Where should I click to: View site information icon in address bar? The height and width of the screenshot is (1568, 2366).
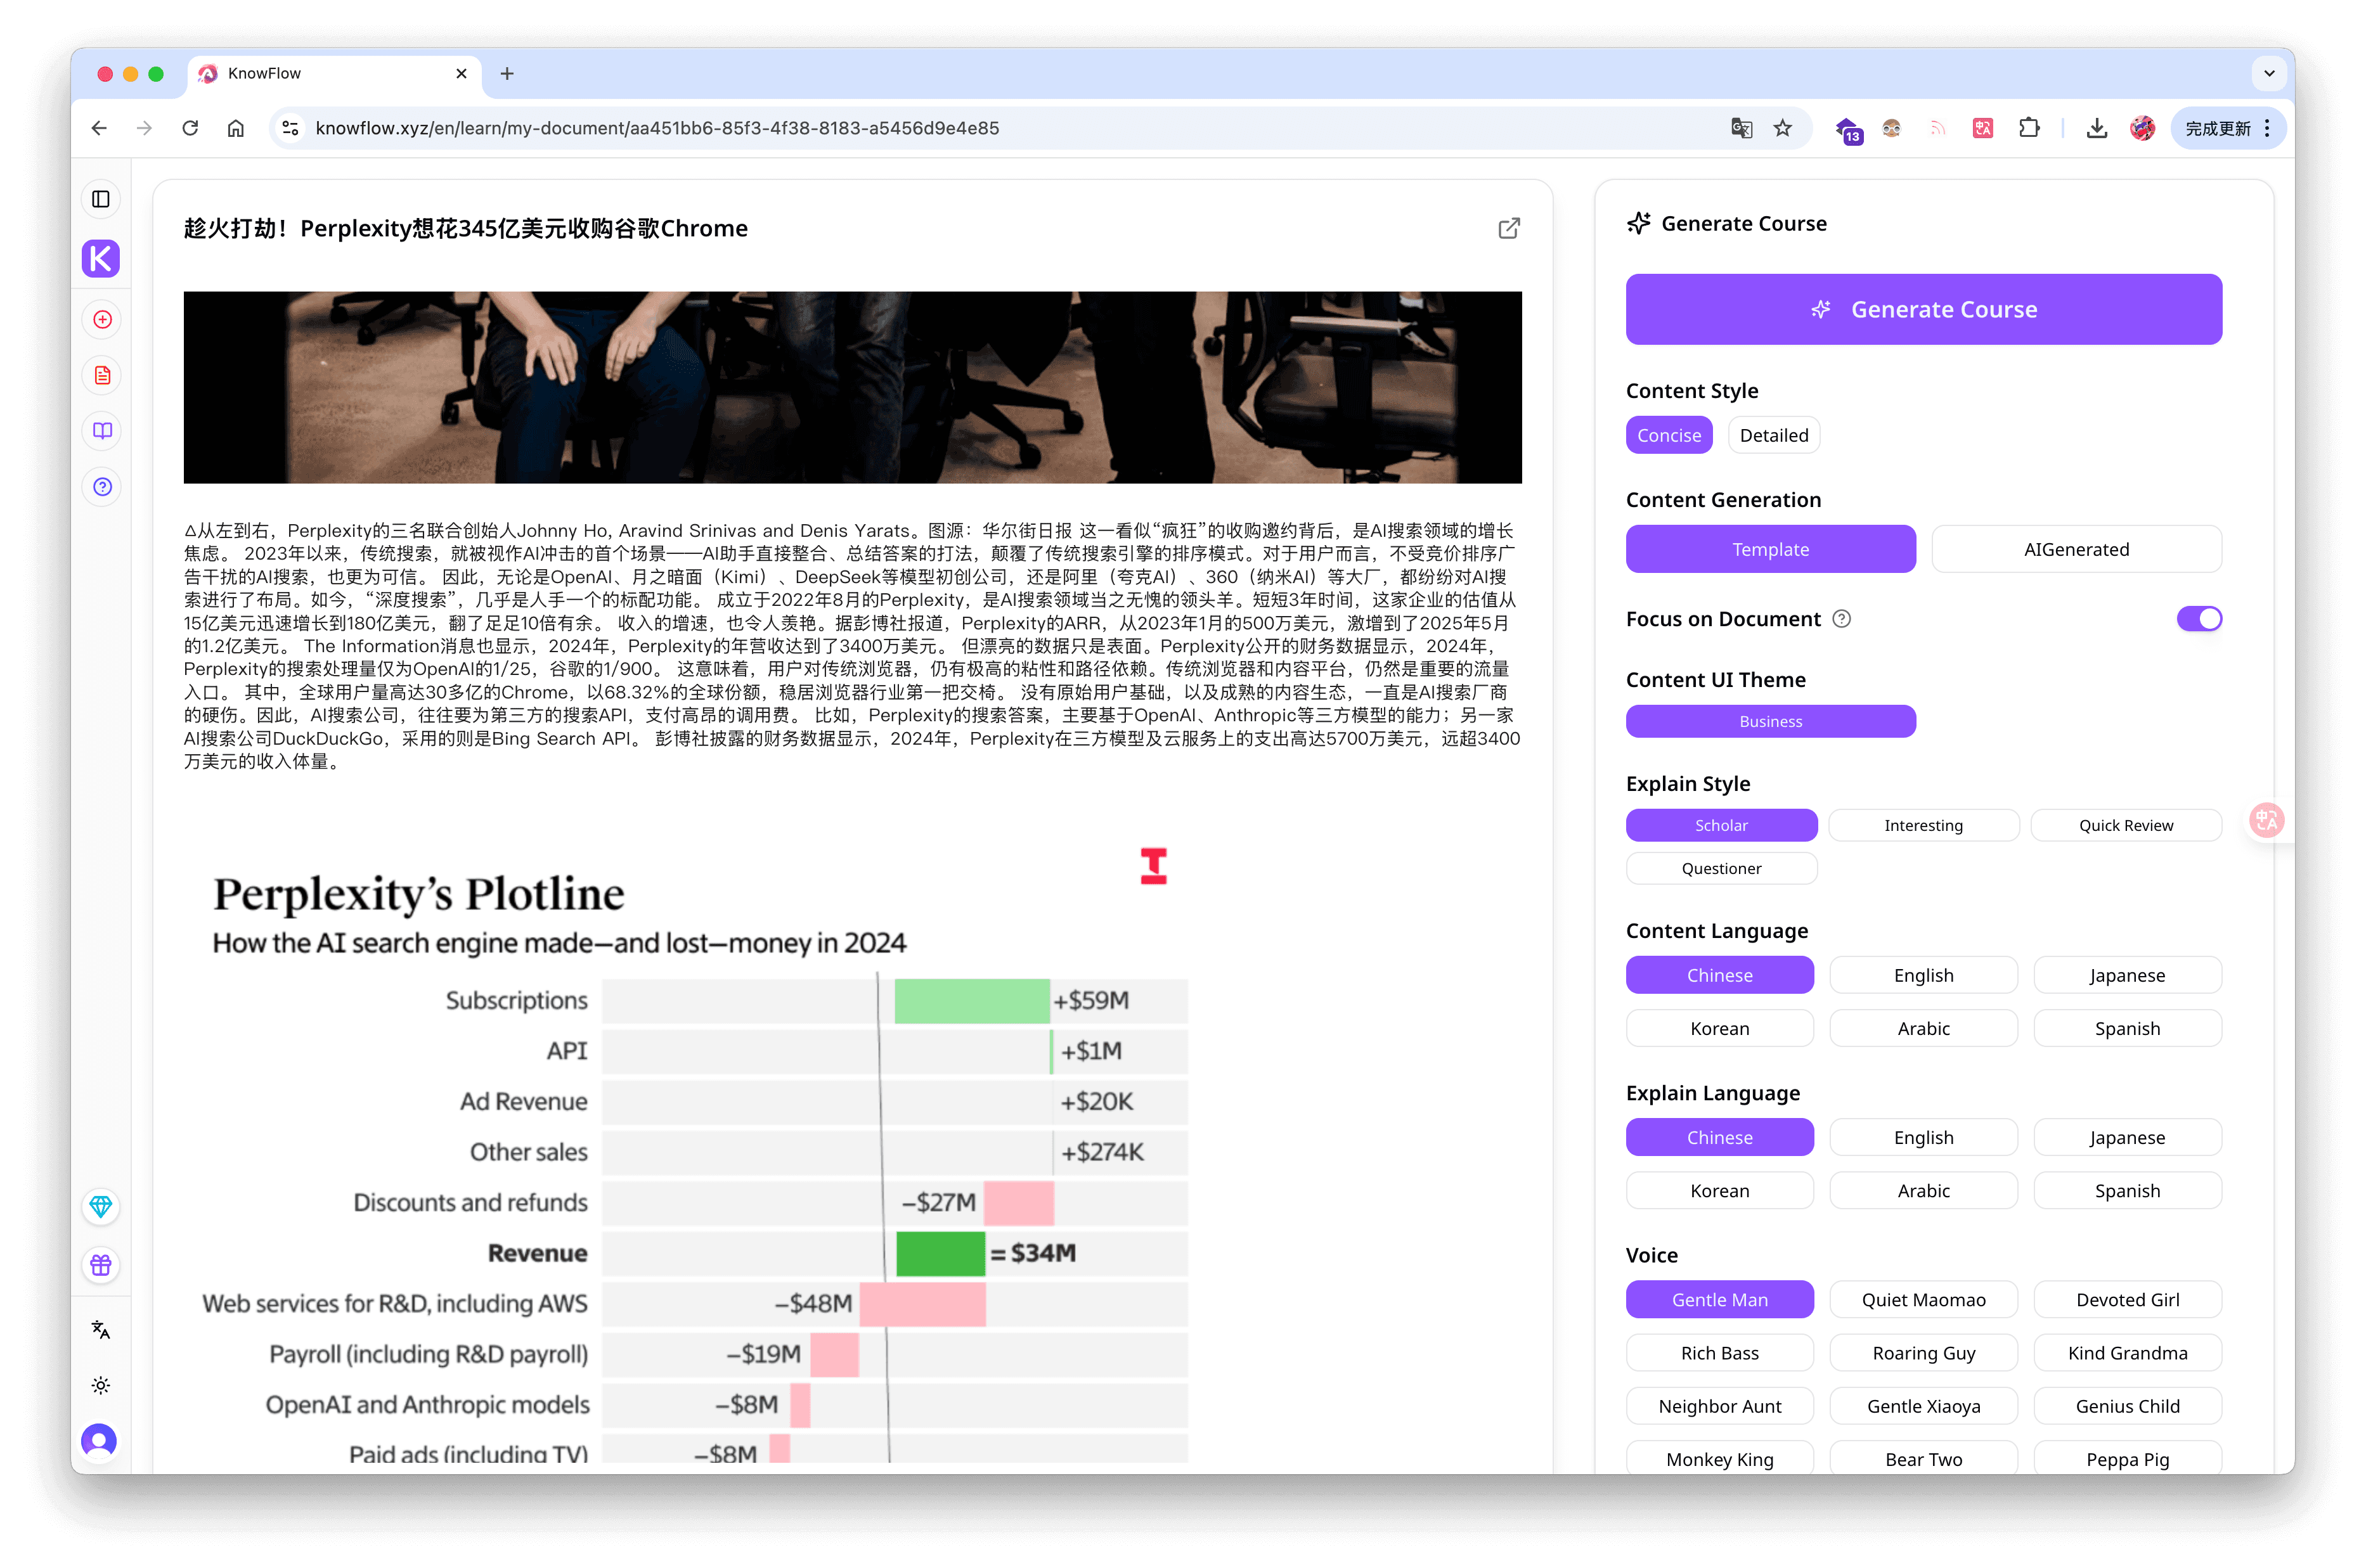291,128
